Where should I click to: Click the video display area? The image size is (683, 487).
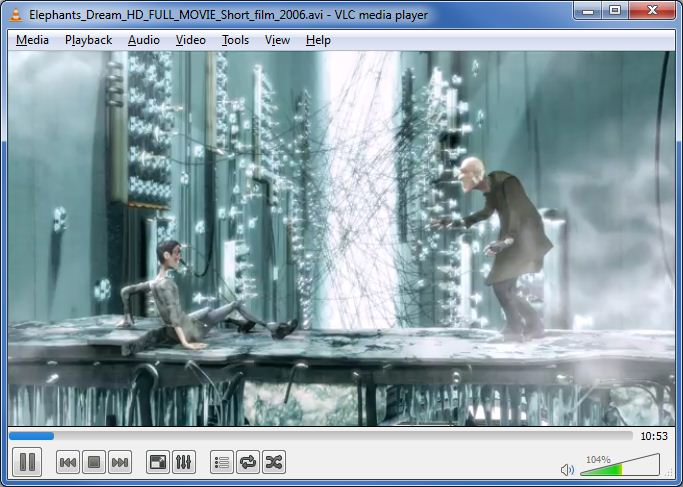(x=342, y=238)
